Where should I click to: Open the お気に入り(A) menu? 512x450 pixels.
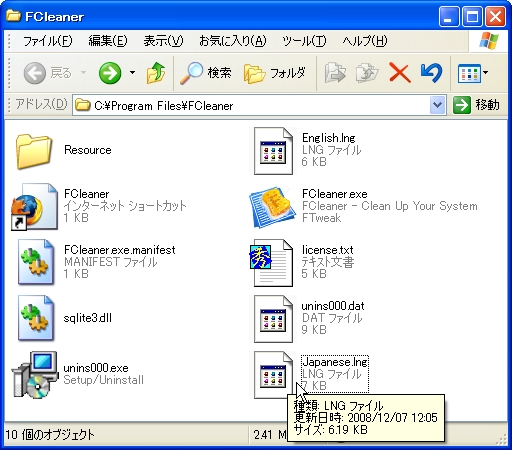(x=233, y=41)
